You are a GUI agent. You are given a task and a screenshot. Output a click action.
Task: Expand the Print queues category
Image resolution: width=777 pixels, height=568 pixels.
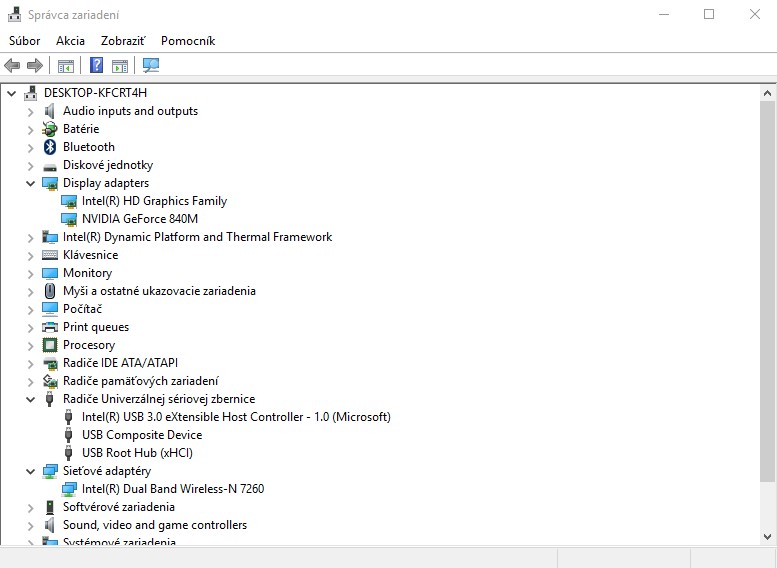coord(31,328)
